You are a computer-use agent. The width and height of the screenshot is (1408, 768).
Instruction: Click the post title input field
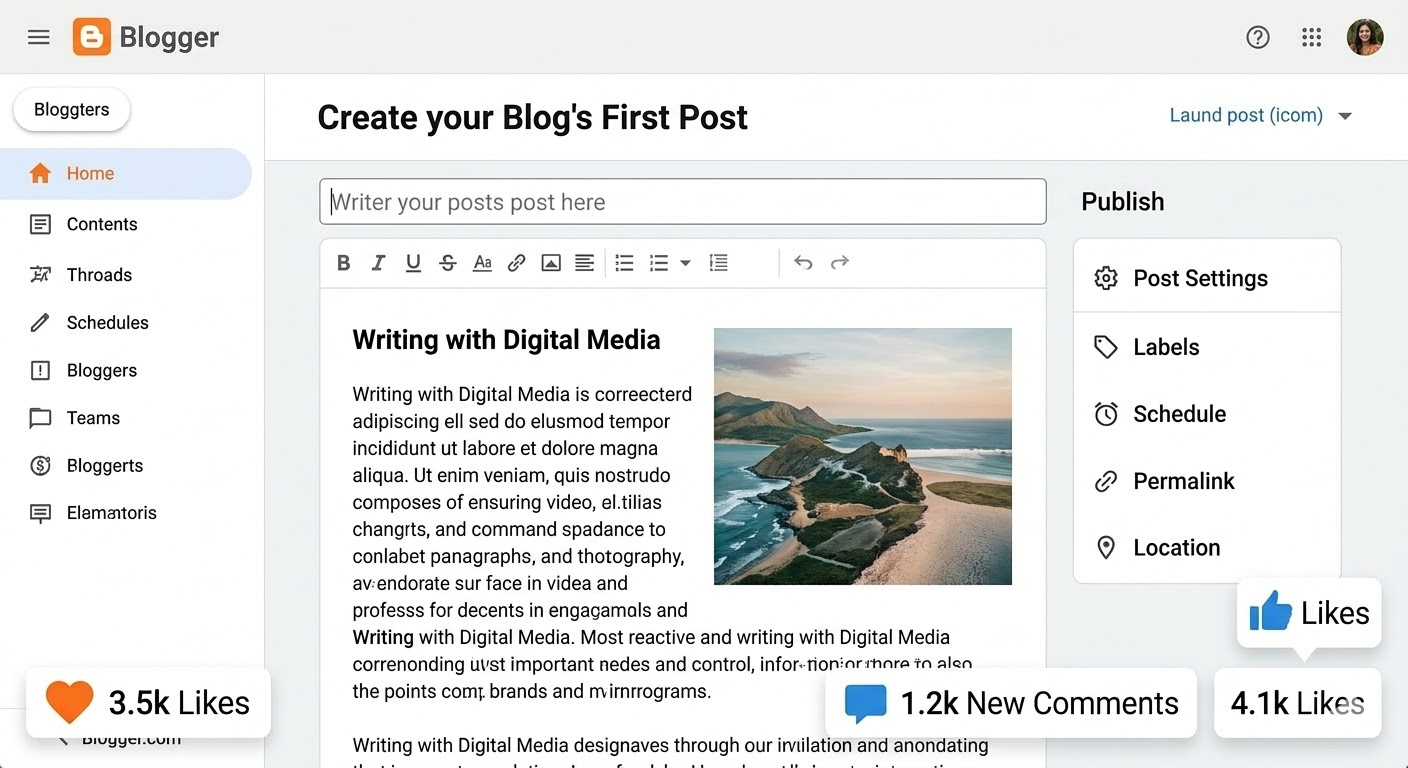coord(683,202)
